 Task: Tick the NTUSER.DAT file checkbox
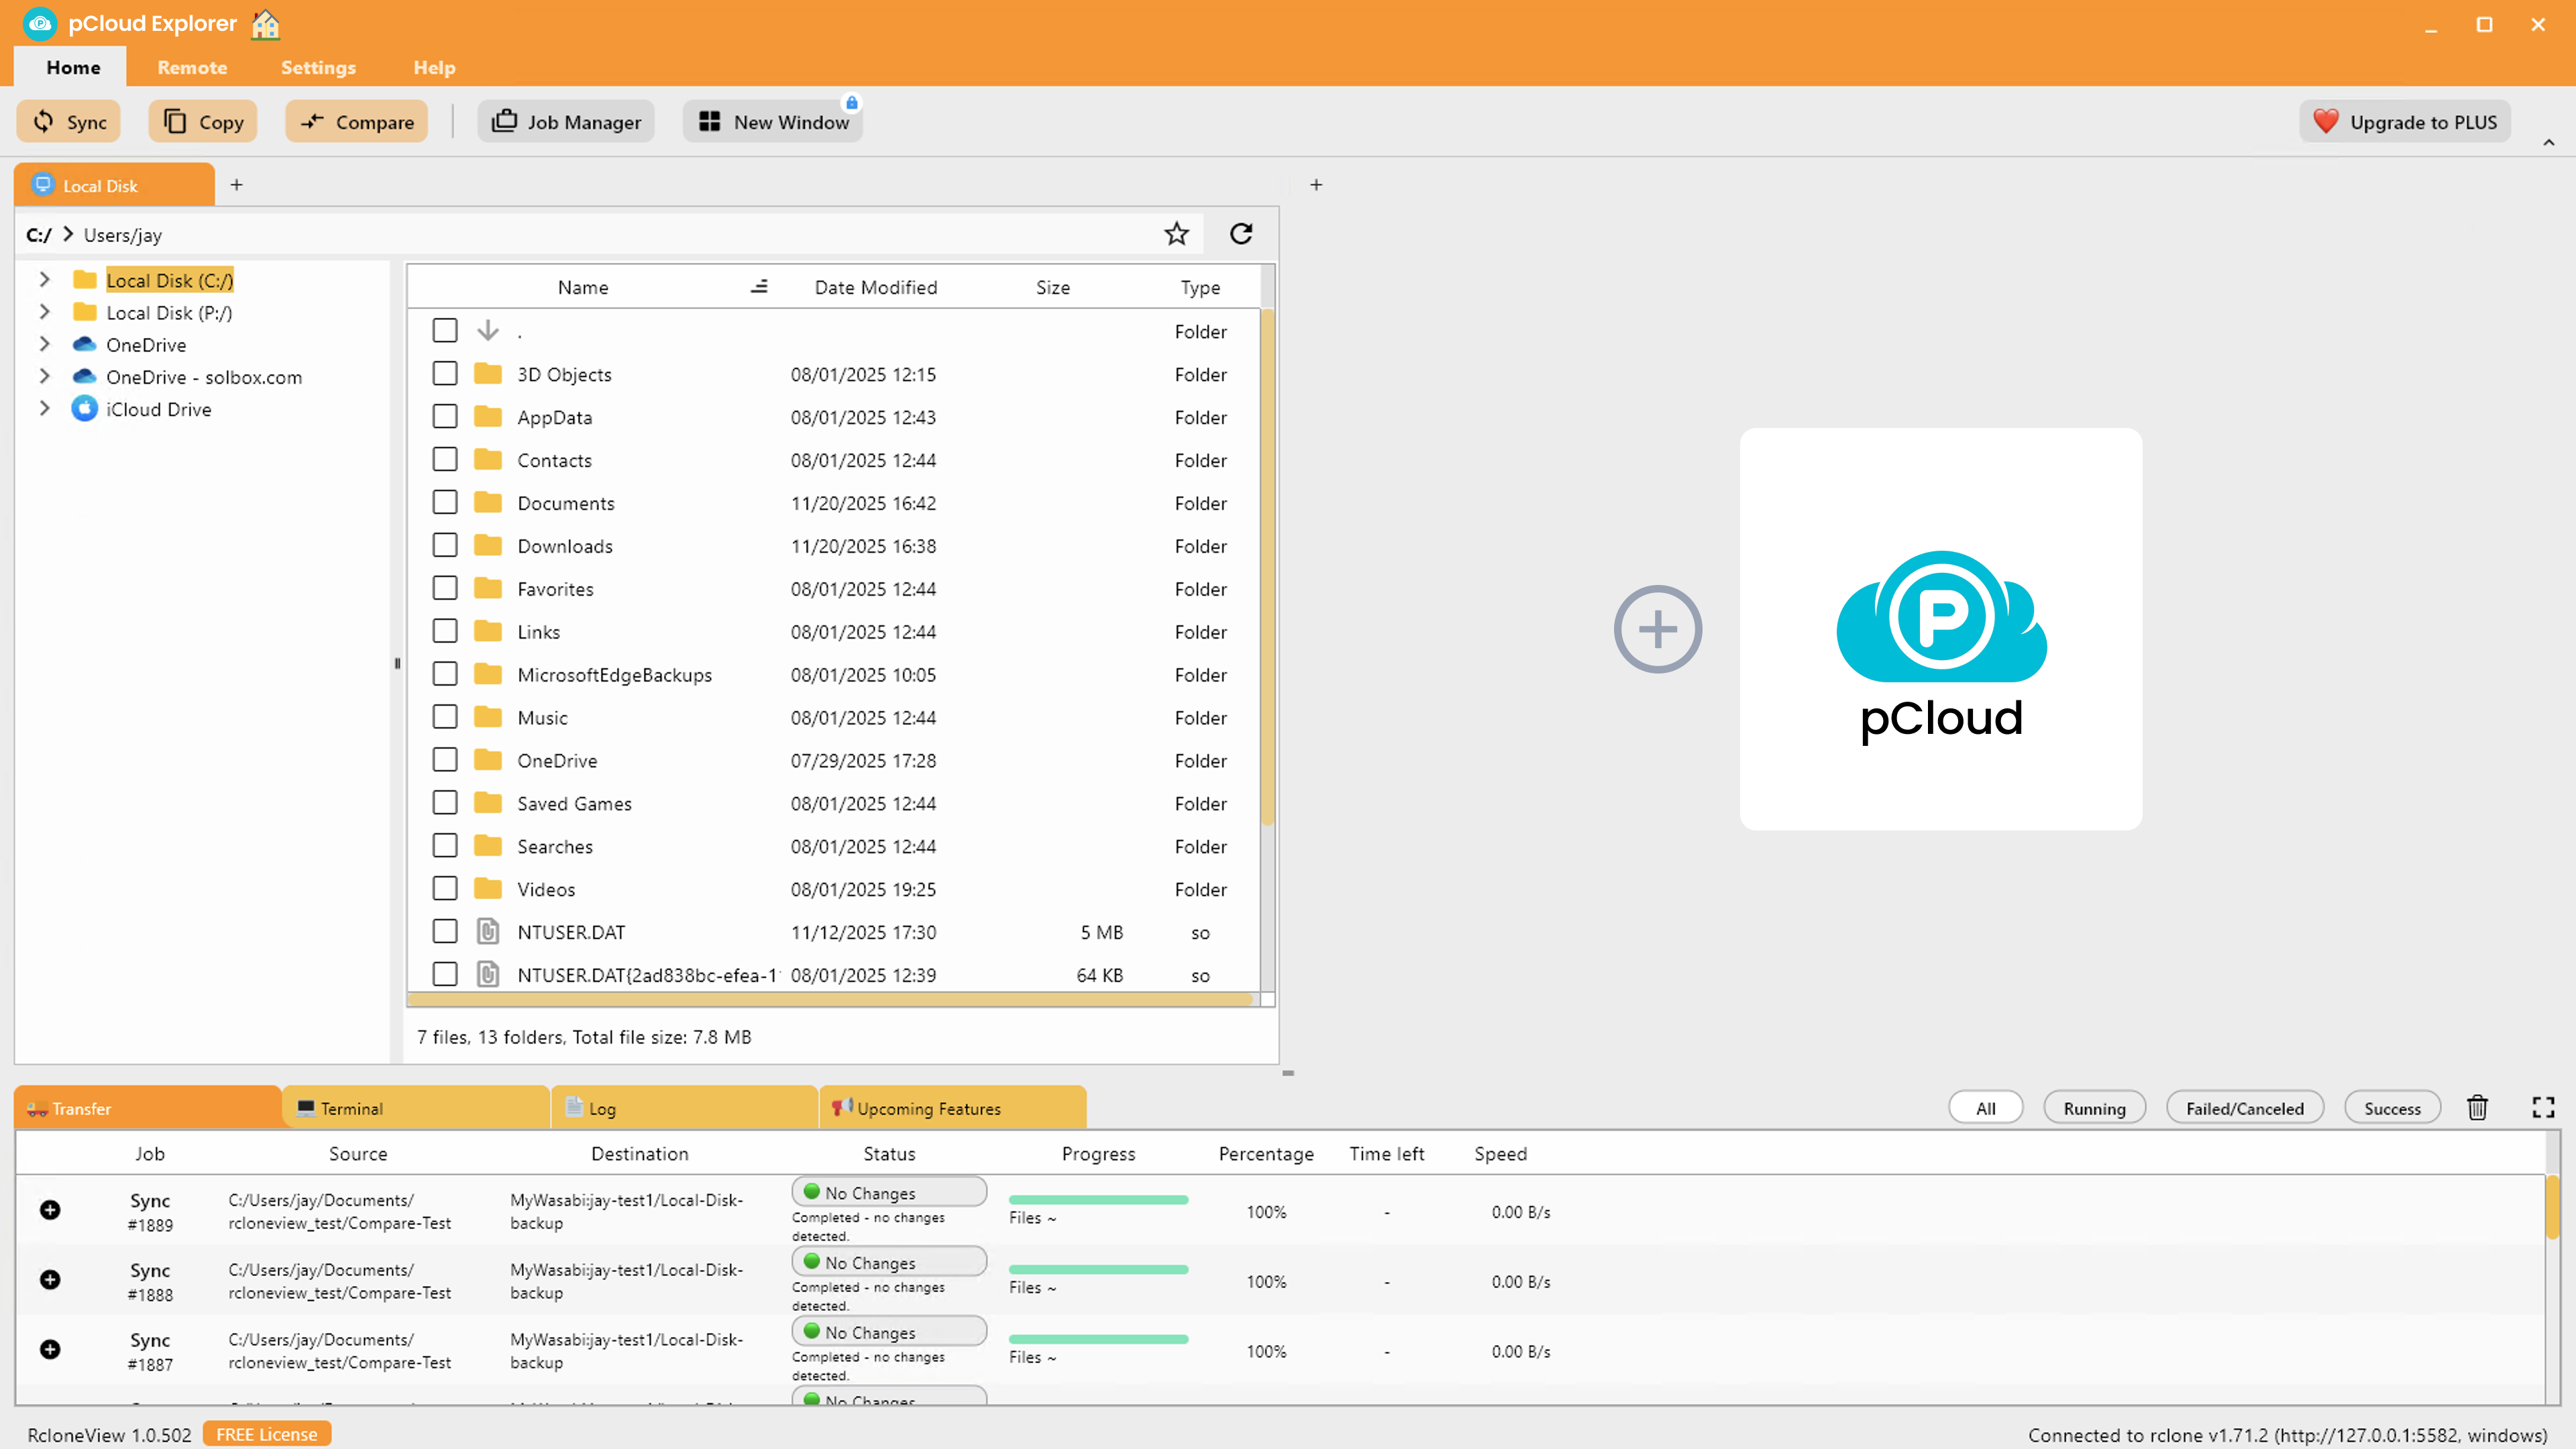(445, 932)
